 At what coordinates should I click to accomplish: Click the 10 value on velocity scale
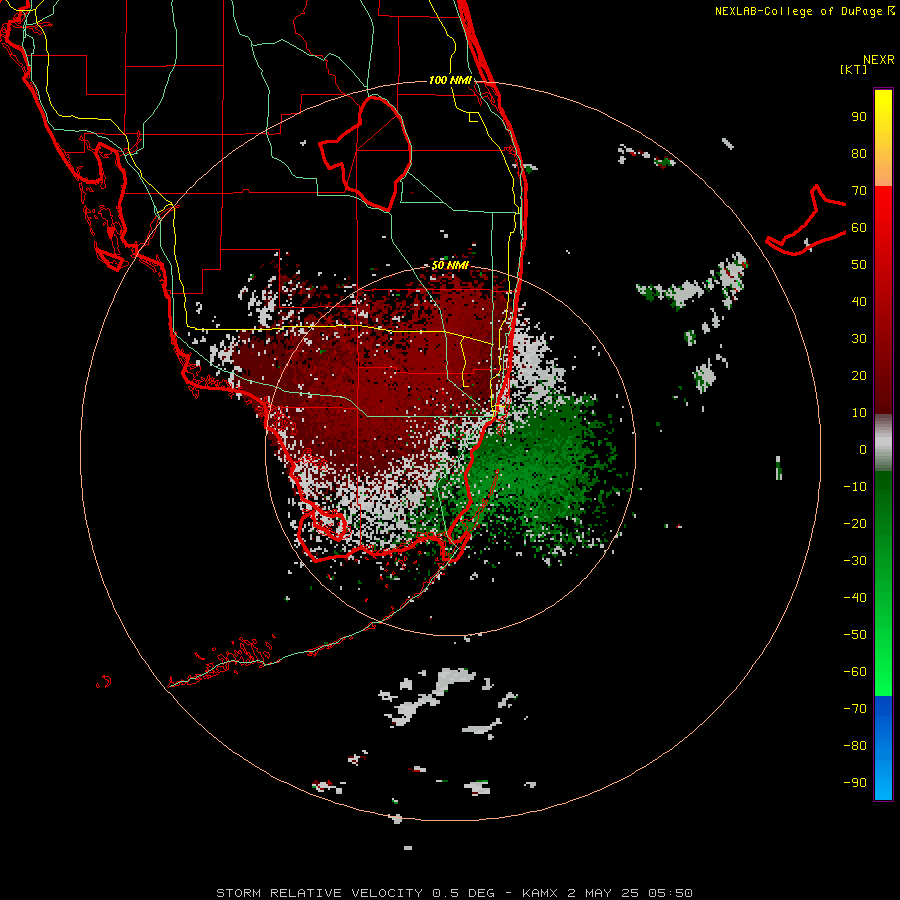859,413
